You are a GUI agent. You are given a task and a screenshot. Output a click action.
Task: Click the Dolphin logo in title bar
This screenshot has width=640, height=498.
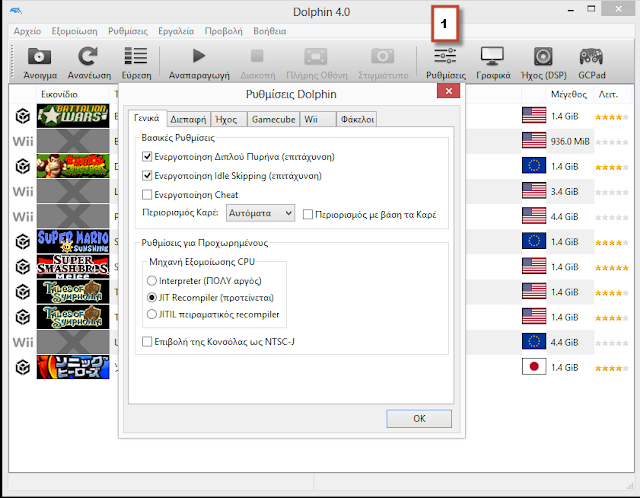pyautogui.click(x=16, y=11)
